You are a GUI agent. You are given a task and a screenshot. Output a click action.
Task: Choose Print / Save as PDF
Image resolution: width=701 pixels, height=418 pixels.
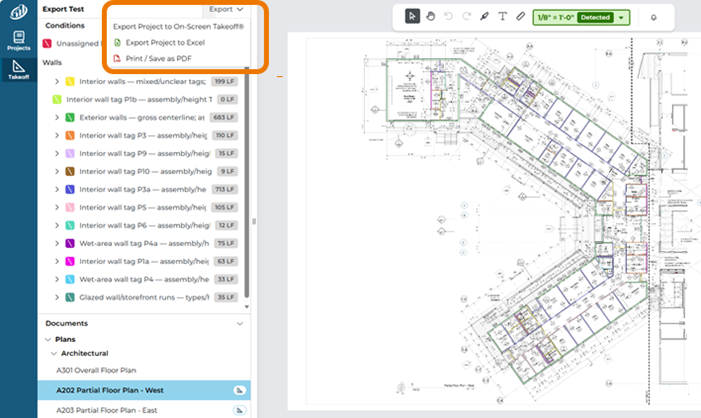[158, 58]
